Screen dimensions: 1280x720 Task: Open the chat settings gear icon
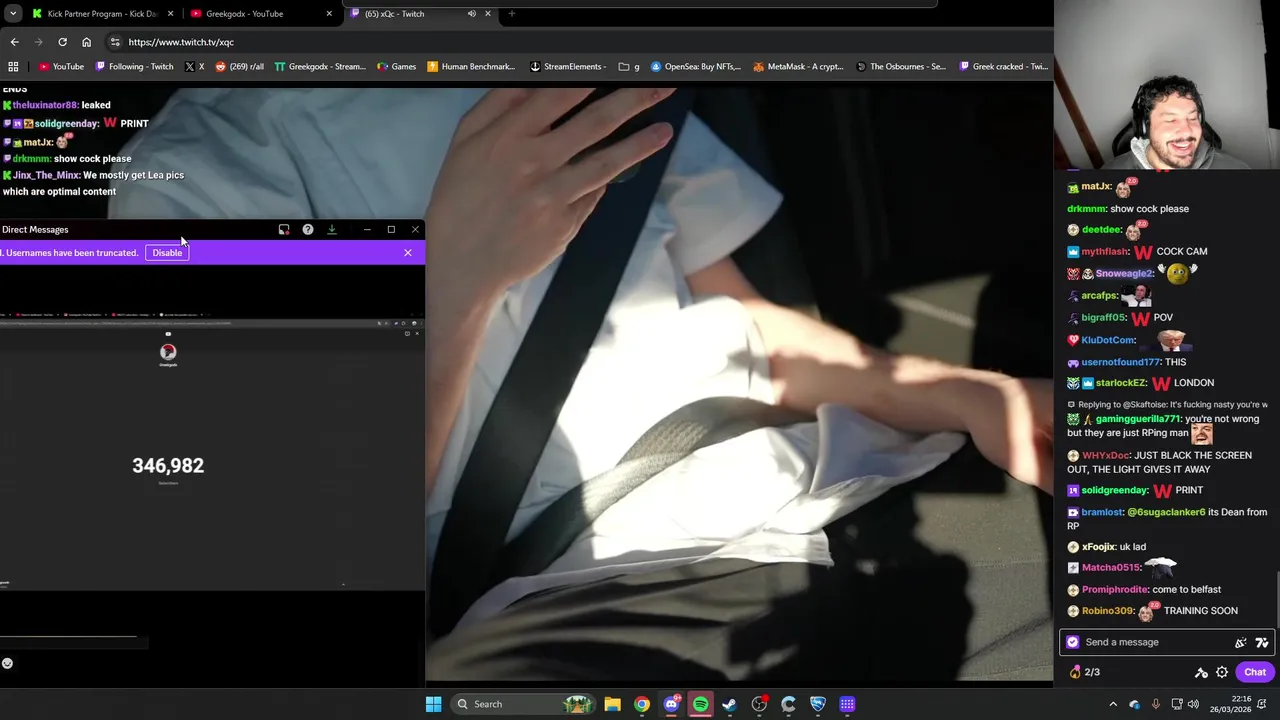(1222, 673)
